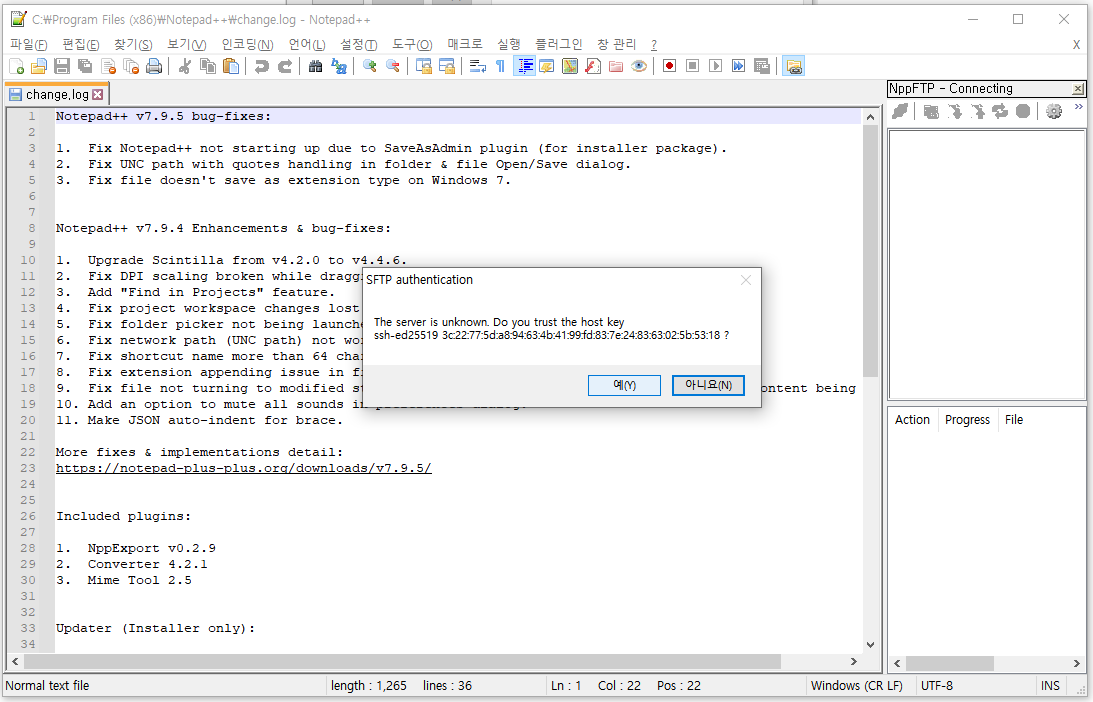
Task: Open the 편집(E) menu
Action: [80, 44]
